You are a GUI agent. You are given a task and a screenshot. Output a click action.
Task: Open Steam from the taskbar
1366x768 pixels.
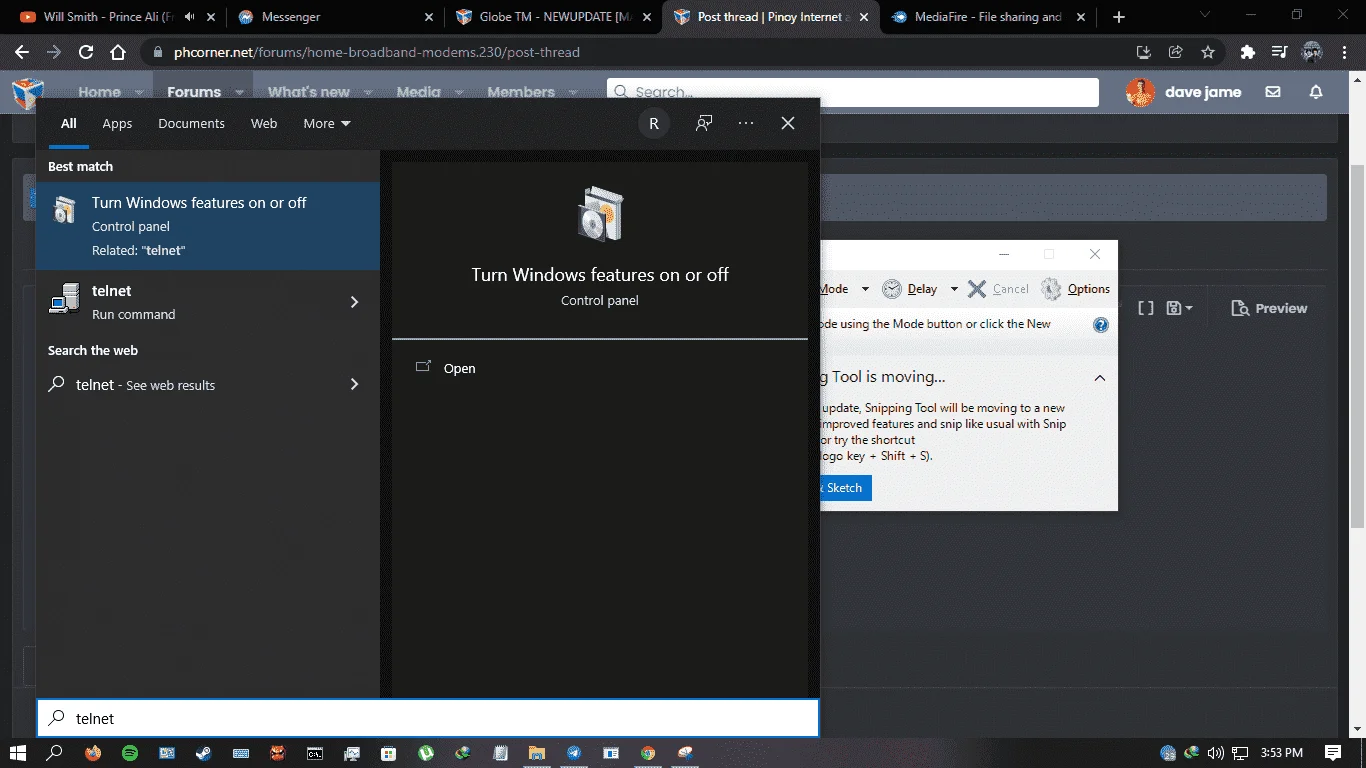pos(203,753)
